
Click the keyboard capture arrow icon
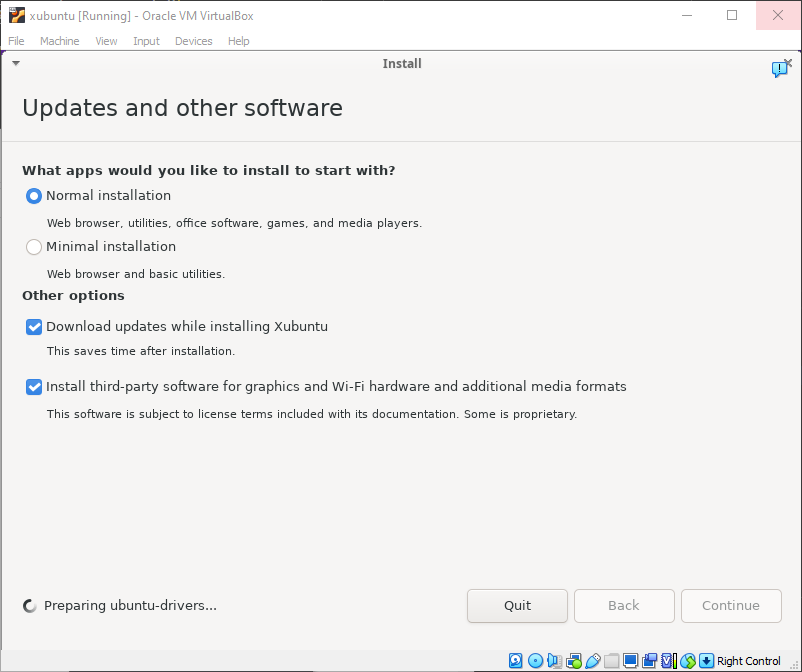point(706,661)
